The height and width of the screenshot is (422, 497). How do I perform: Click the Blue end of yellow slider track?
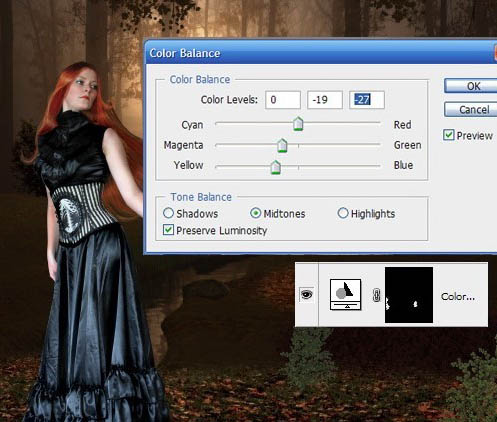[378, 166]
